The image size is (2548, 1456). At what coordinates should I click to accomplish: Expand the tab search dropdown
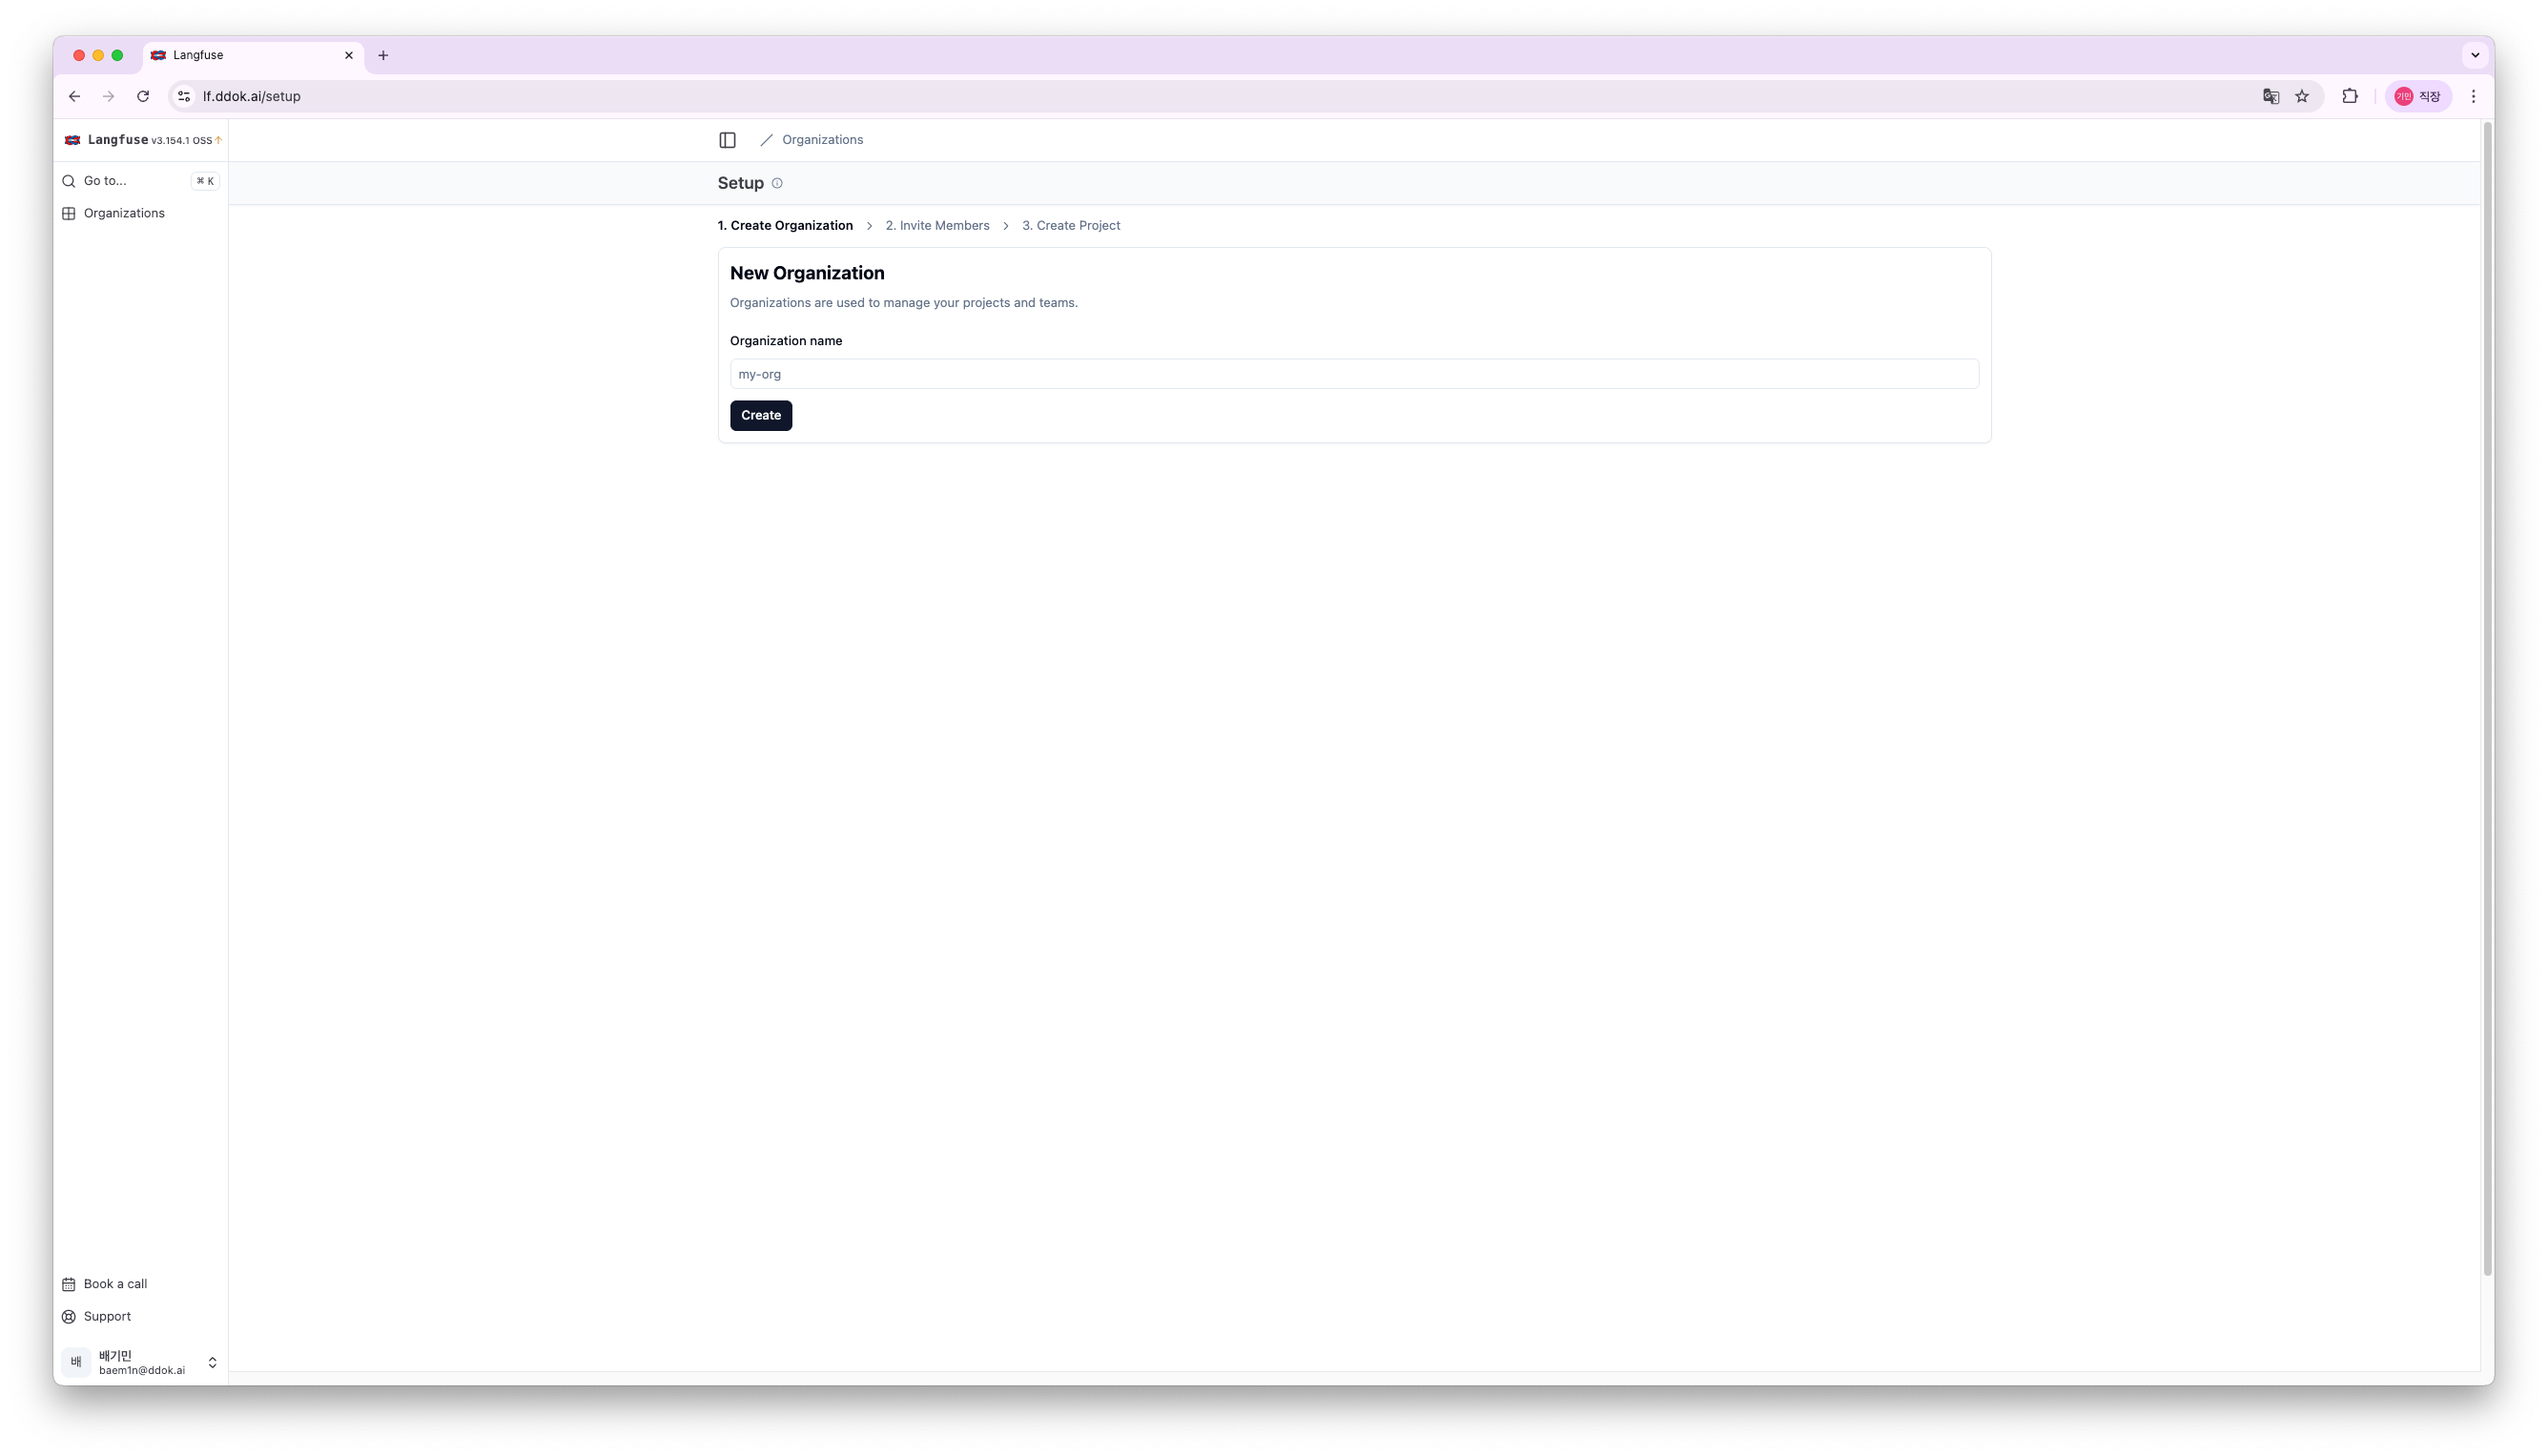tap(2475, 55)
